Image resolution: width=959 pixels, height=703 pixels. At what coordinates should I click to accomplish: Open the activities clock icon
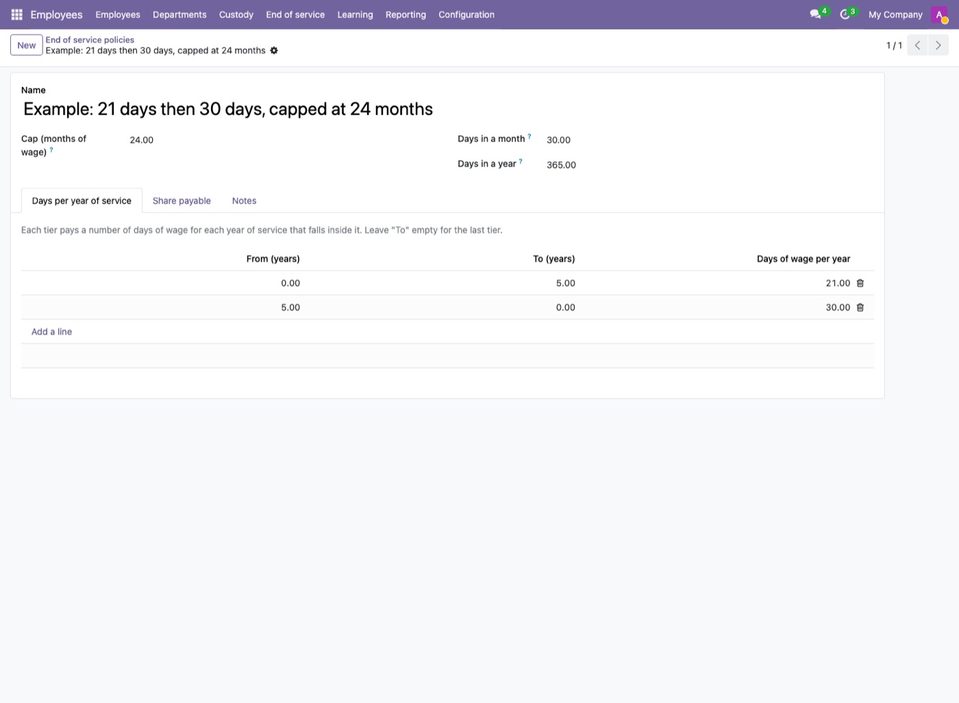(845, 14)
